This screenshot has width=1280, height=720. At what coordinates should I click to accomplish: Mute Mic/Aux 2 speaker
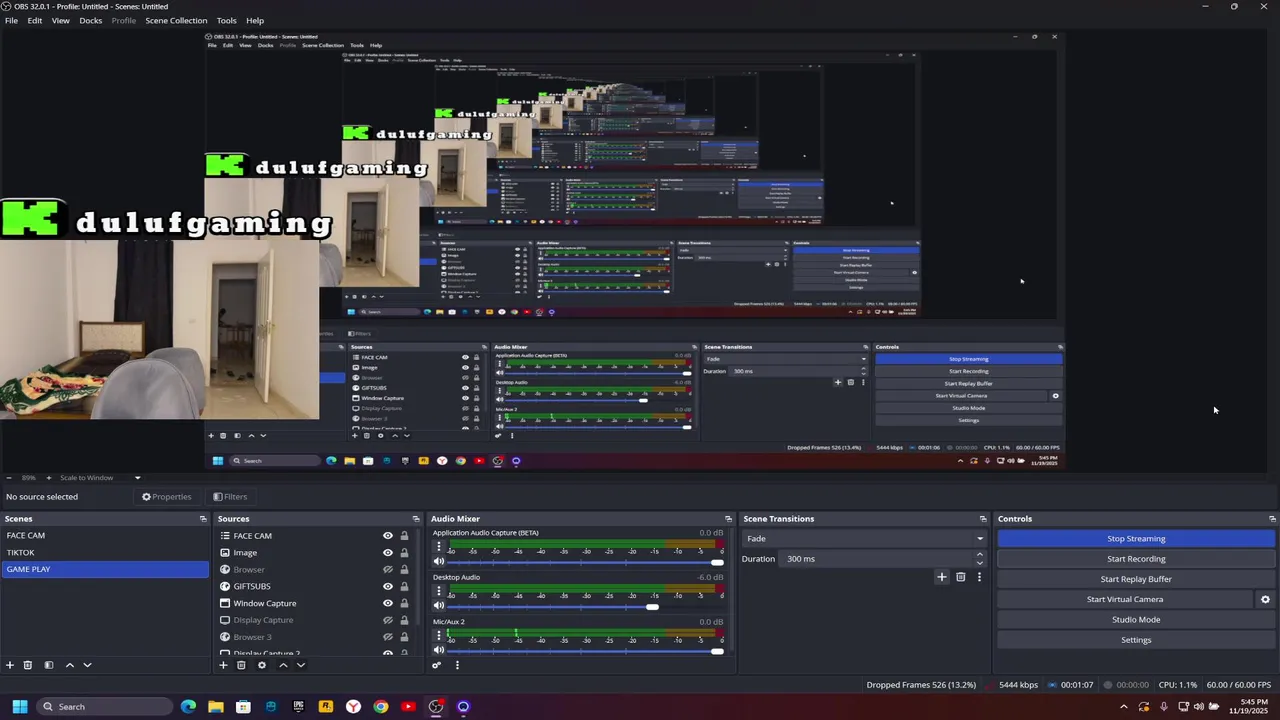[x=438, y=651]
